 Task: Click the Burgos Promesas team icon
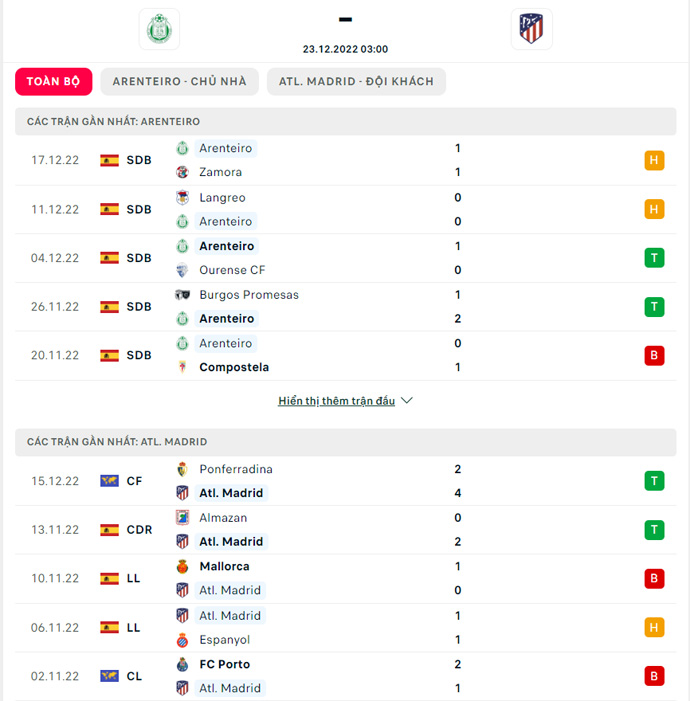(x=182, y=295)
